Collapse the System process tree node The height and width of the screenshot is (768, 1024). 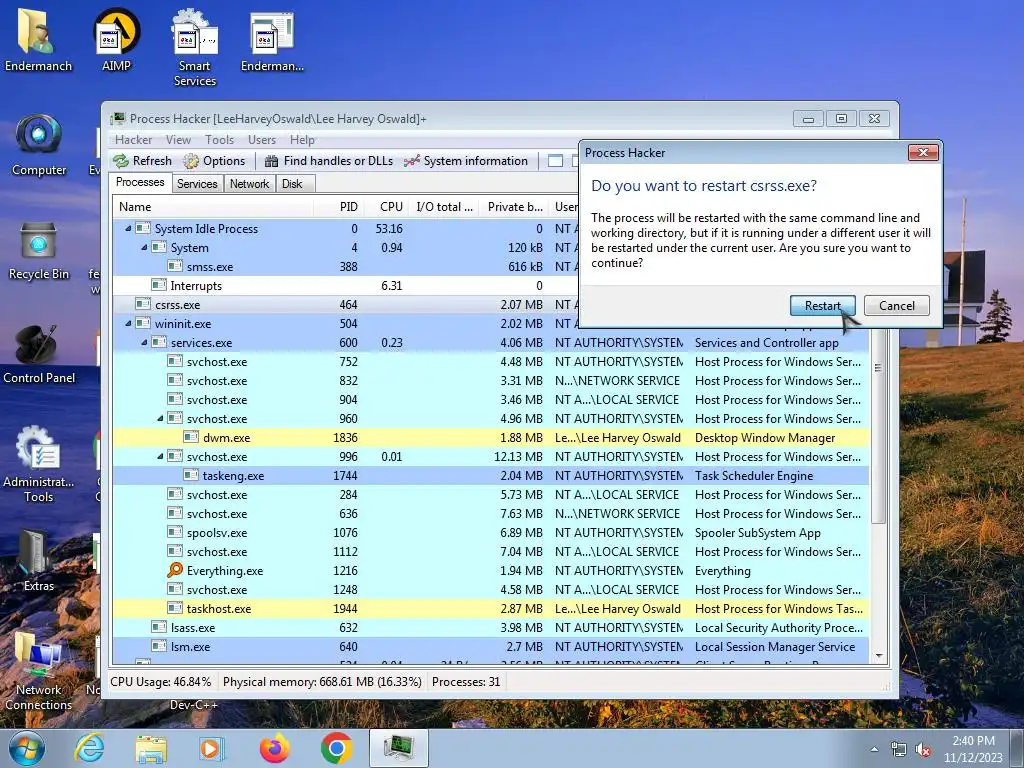[144, 248]
